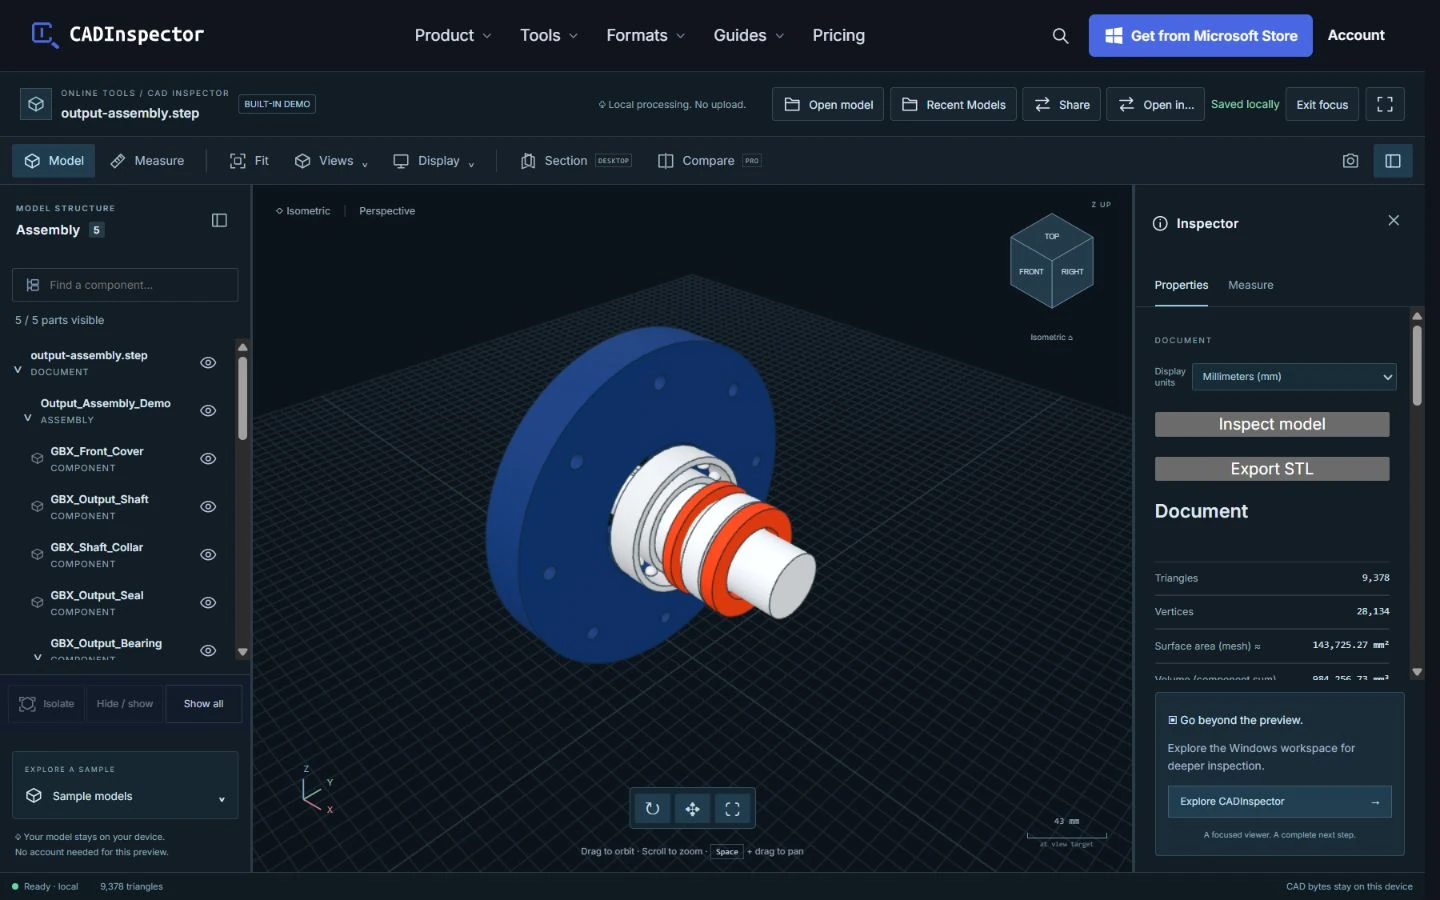Click the TOP face of view cube

coord(1052,236)
